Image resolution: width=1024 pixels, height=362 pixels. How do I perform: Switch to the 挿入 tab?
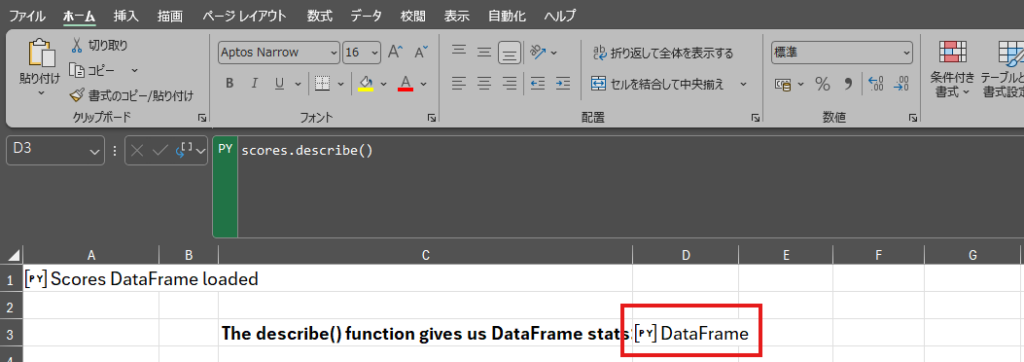pos(125,16)
